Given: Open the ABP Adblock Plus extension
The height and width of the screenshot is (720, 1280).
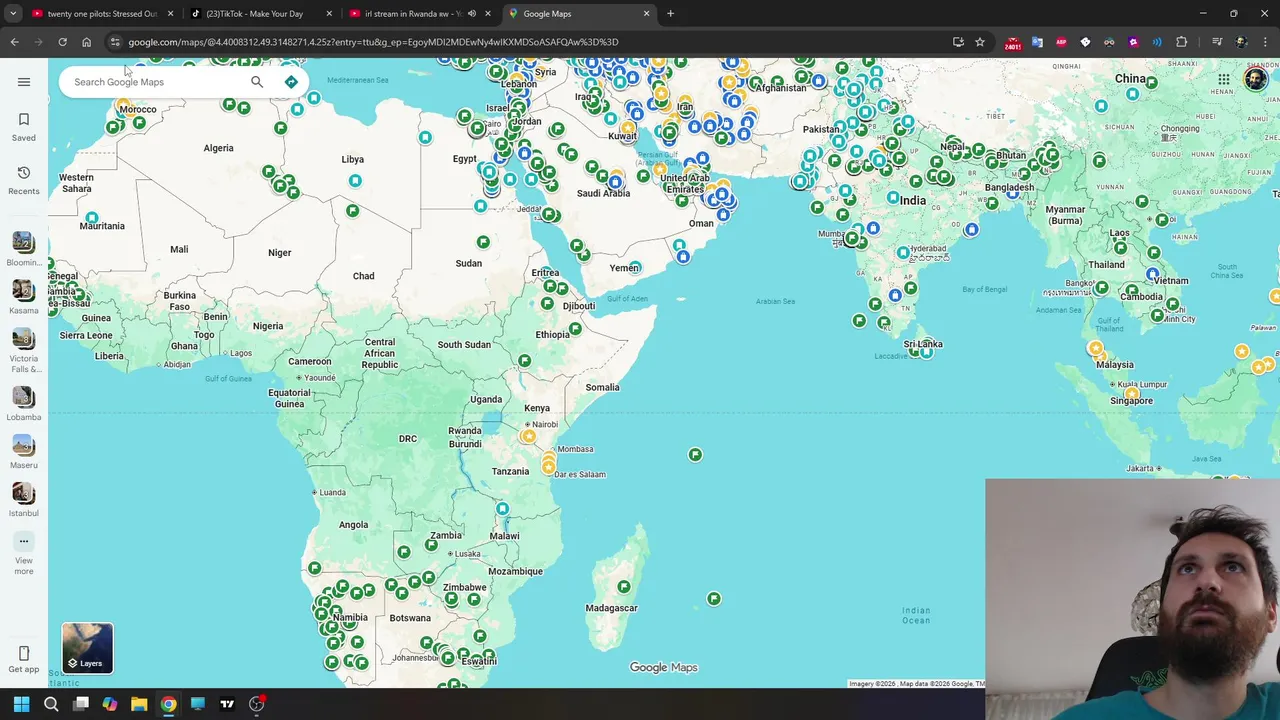Looking at the screenshot, I should click(x=1061, y=42).
